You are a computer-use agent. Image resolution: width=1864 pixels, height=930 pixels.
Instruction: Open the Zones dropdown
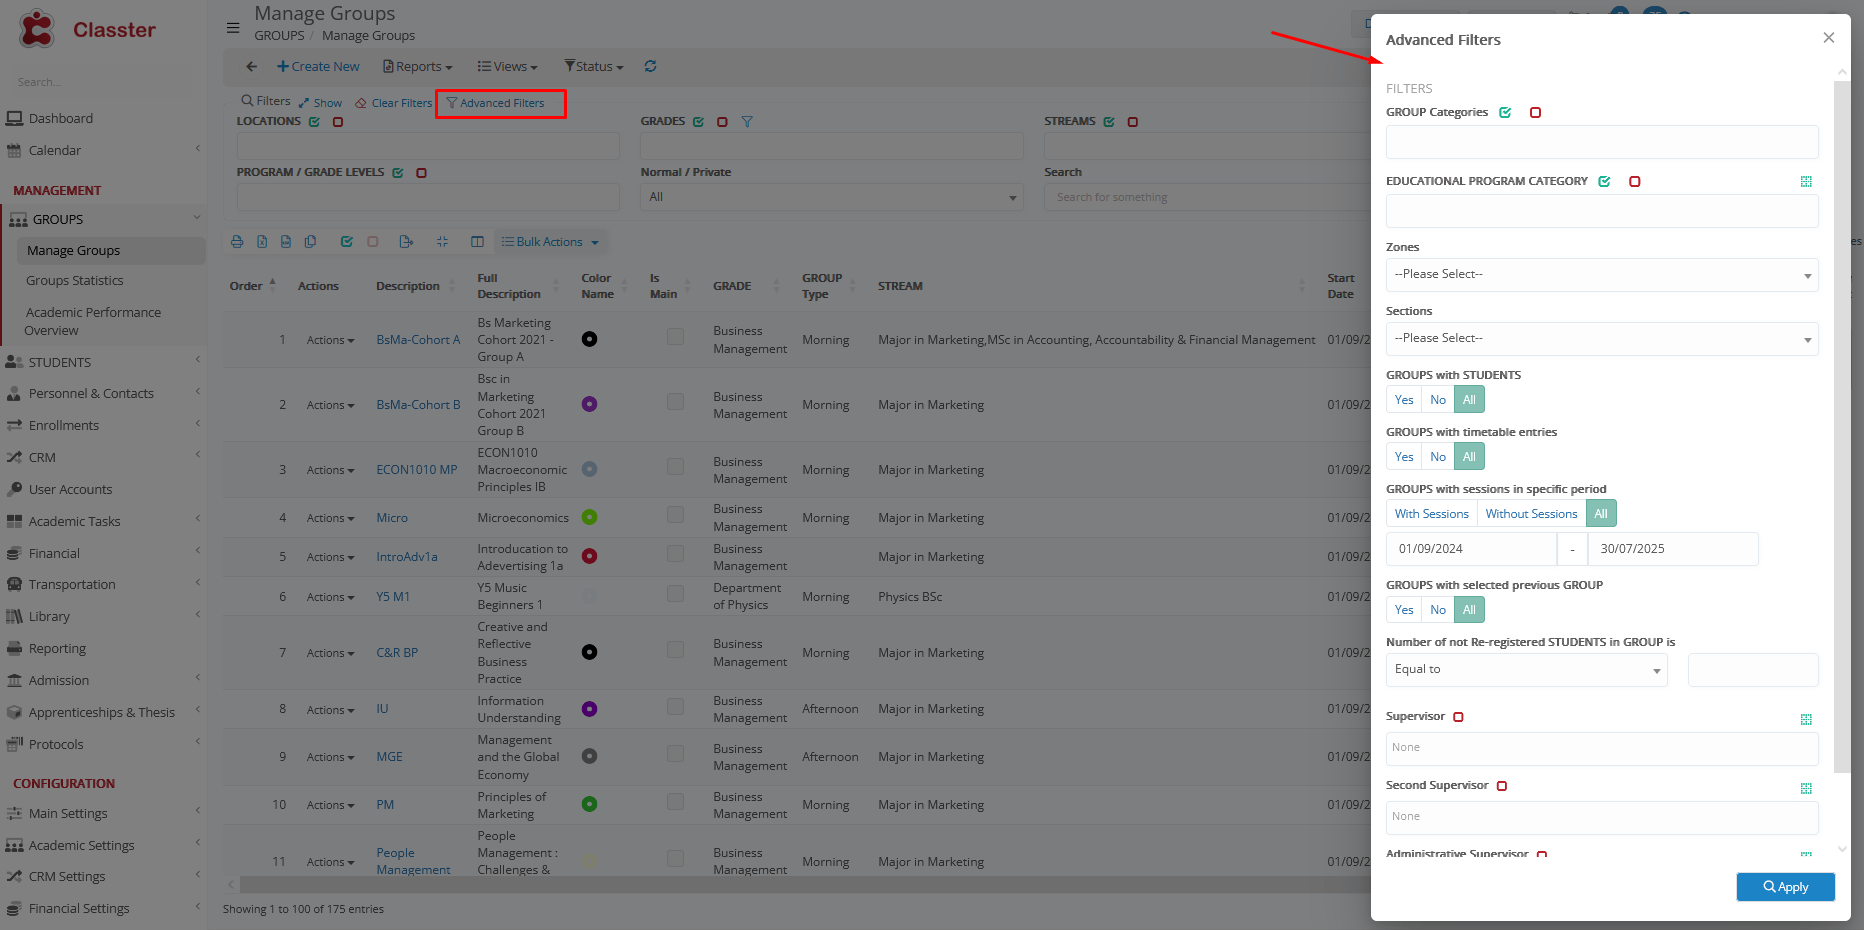(1601, 275)
